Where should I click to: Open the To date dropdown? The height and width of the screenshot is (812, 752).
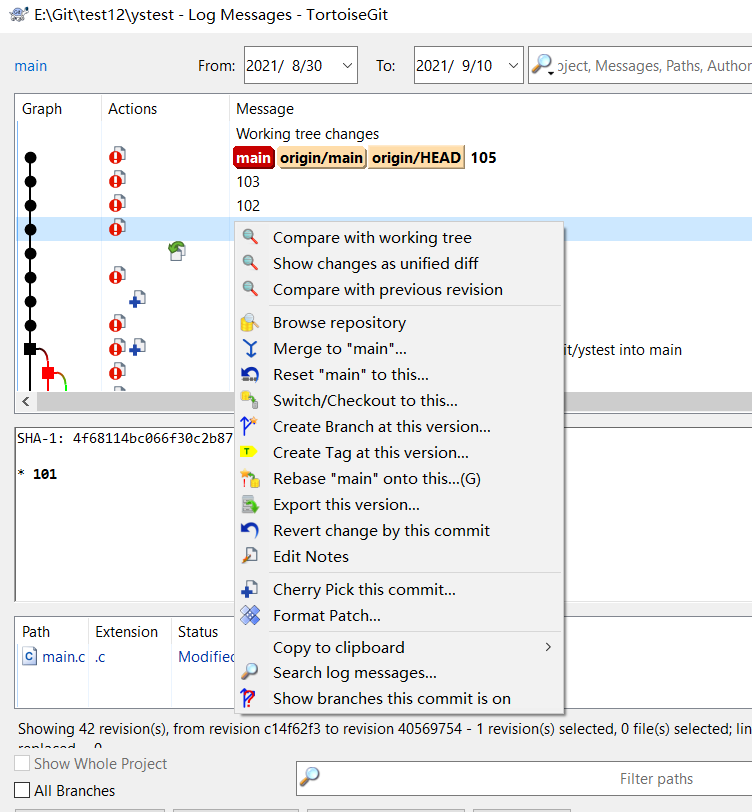(513, 65)
